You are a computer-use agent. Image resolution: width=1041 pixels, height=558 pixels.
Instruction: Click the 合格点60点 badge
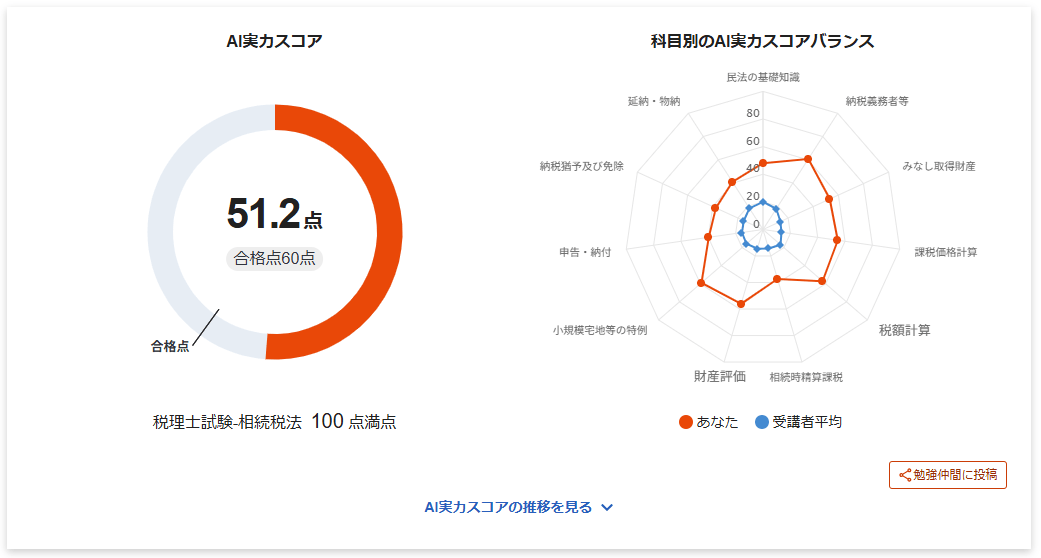tap(275, 258)
